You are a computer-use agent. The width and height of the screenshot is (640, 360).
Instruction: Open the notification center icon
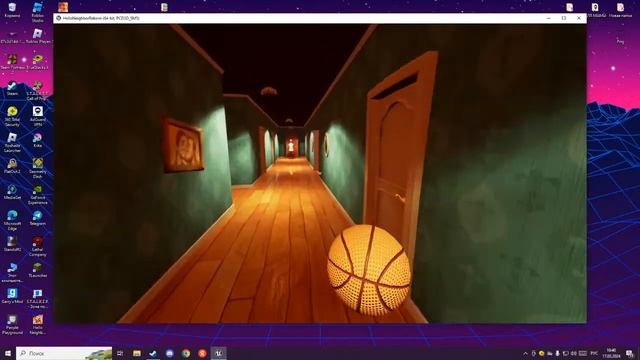630,353
